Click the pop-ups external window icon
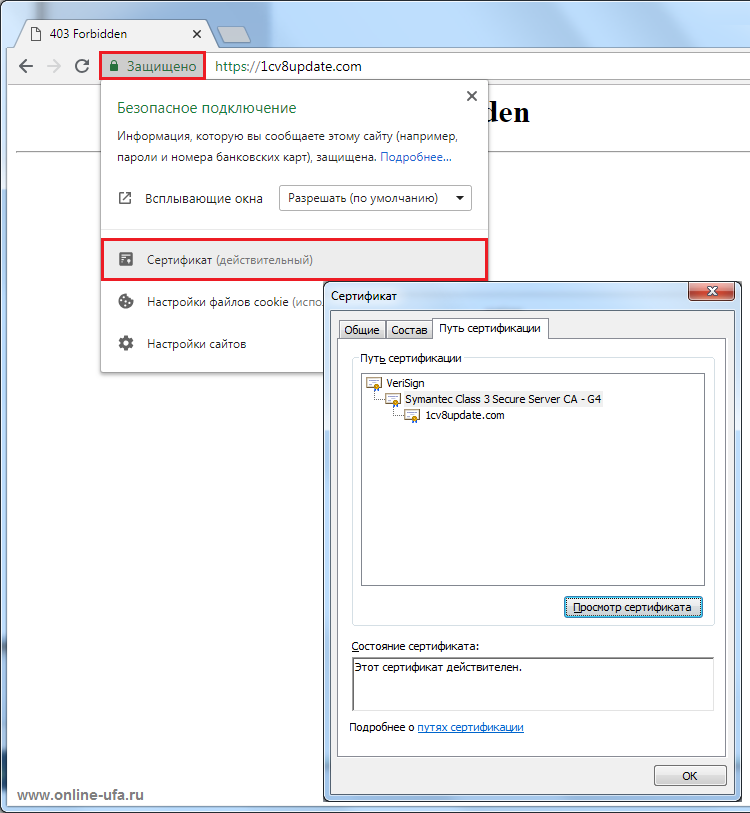Image resolution: width=750 pixels, height=813 pixels. [x=125, y=198]
